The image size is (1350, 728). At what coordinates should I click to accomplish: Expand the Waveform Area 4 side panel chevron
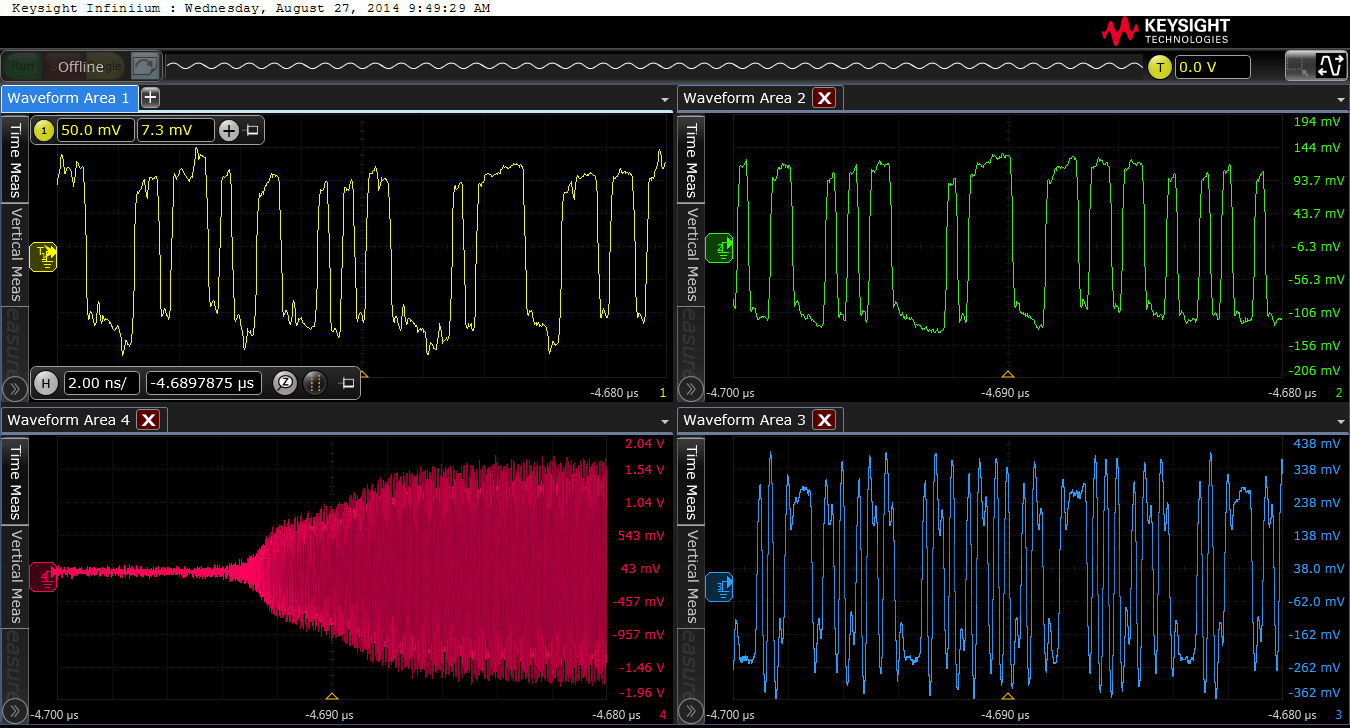(x=14, y=711)
